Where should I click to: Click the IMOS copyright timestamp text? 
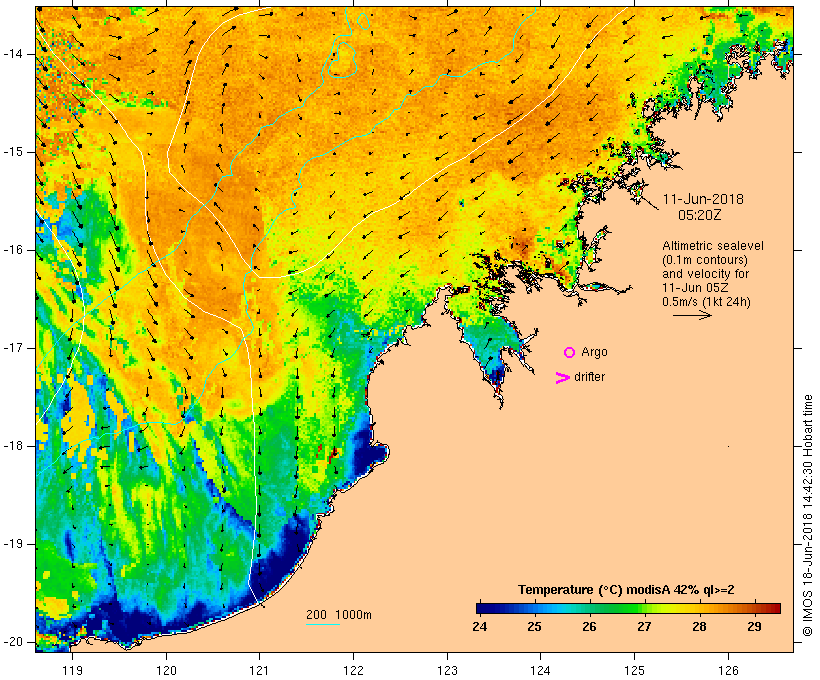coord(807,516)
